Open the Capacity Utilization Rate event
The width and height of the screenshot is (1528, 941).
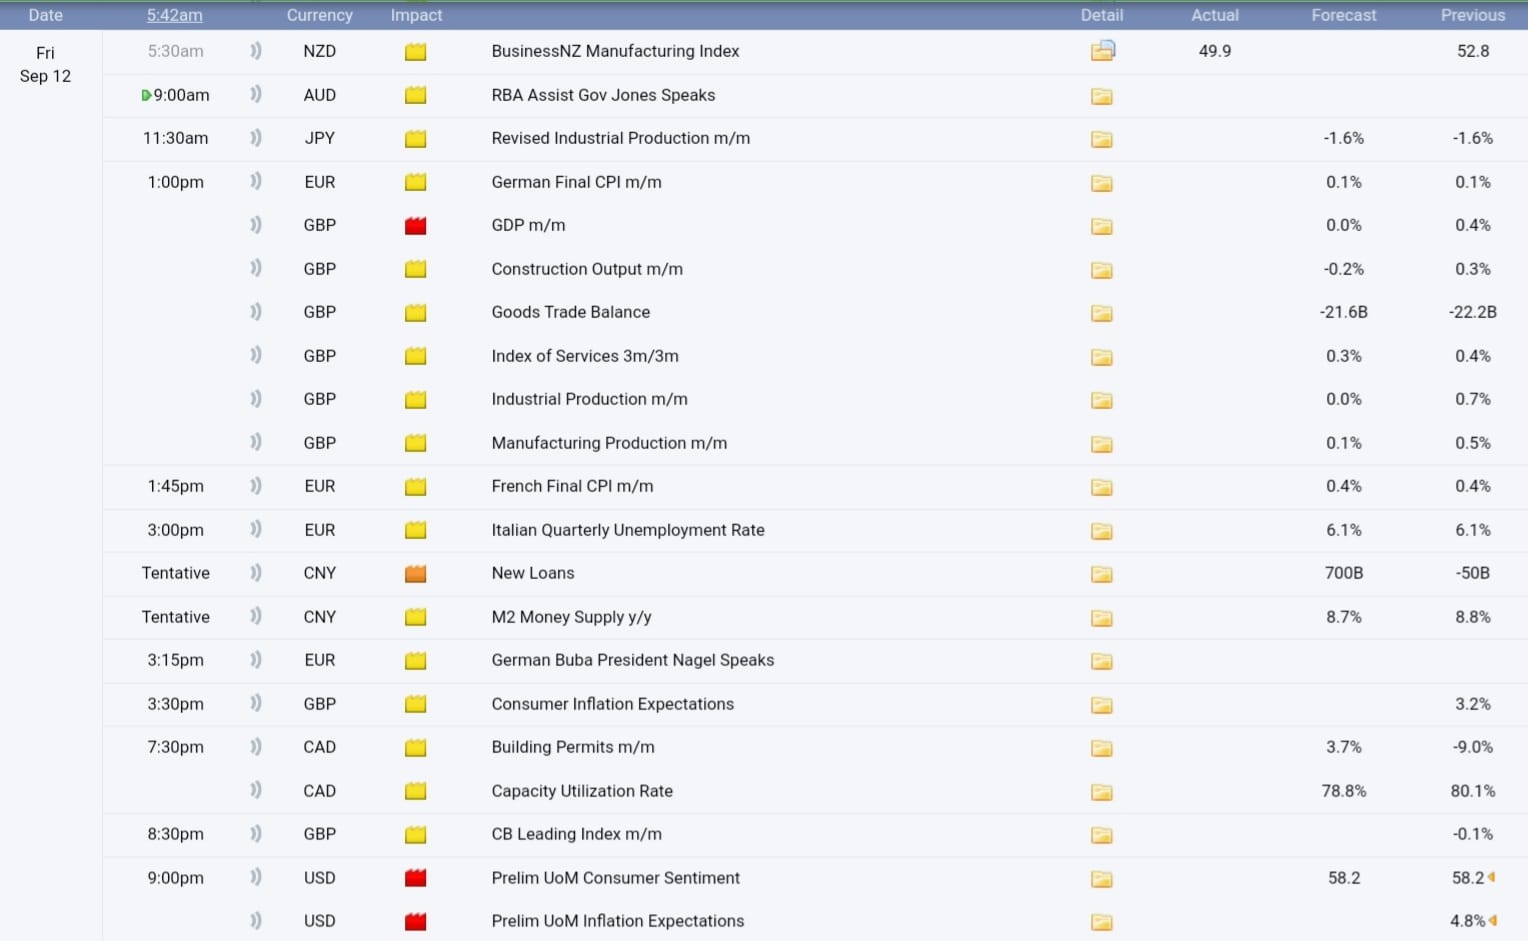(582, 791)
